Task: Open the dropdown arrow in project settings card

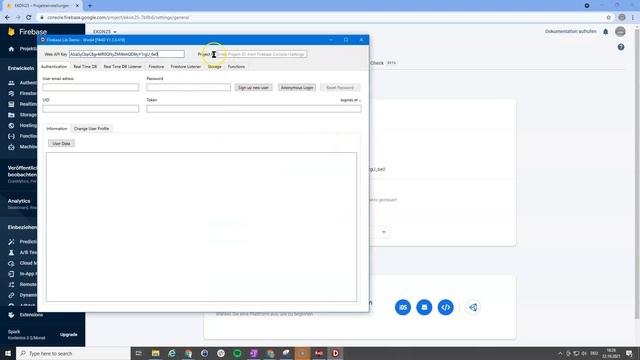Action: (384, 232)
